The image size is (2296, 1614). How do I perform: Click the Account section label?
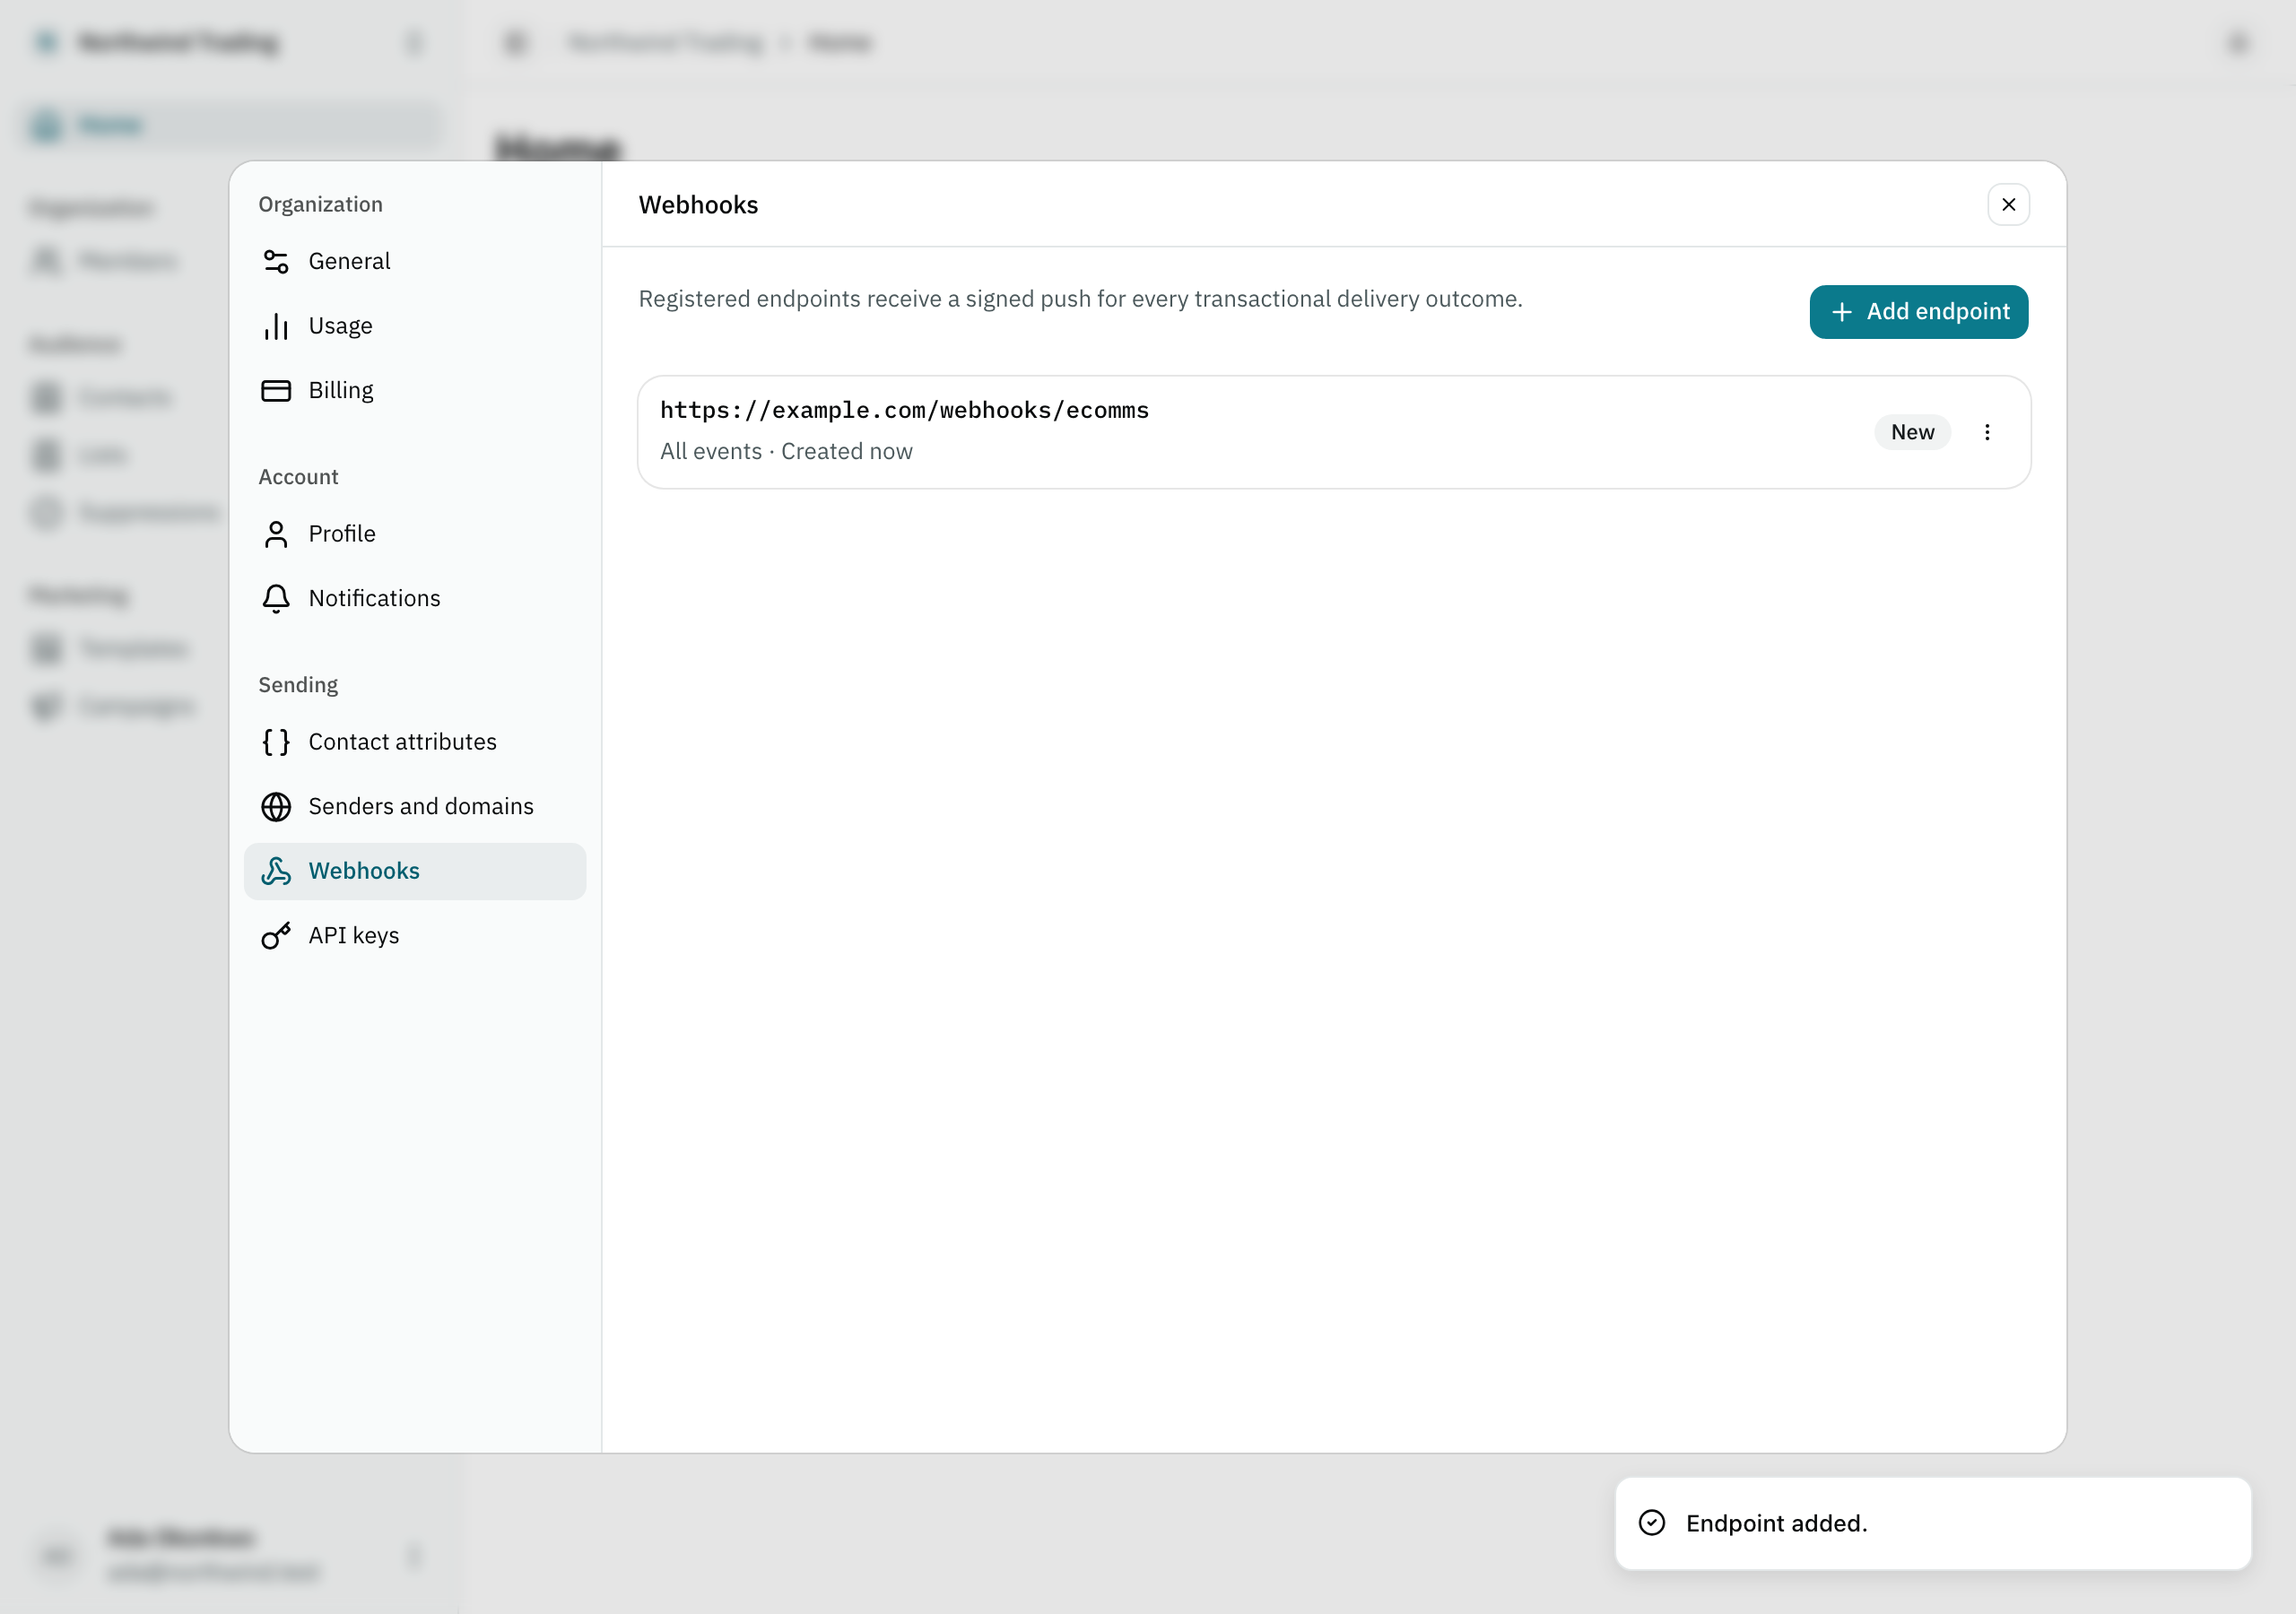coord(298,477)
